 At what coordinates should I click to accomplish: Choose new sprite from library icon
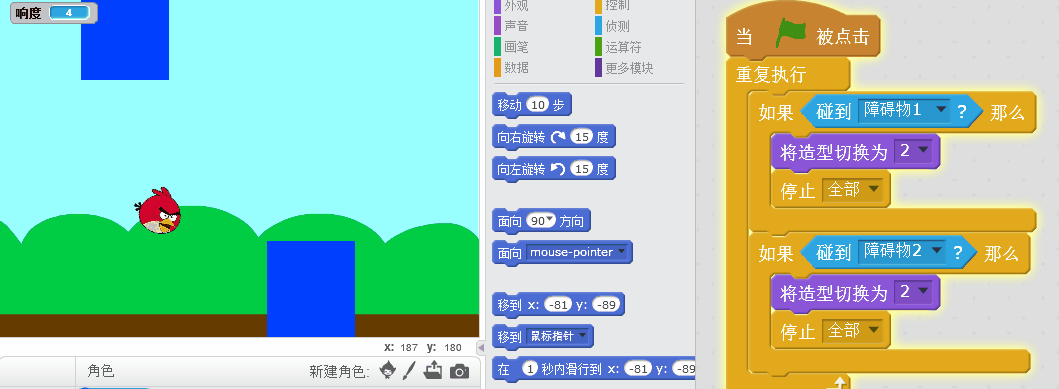coord(388,370)
